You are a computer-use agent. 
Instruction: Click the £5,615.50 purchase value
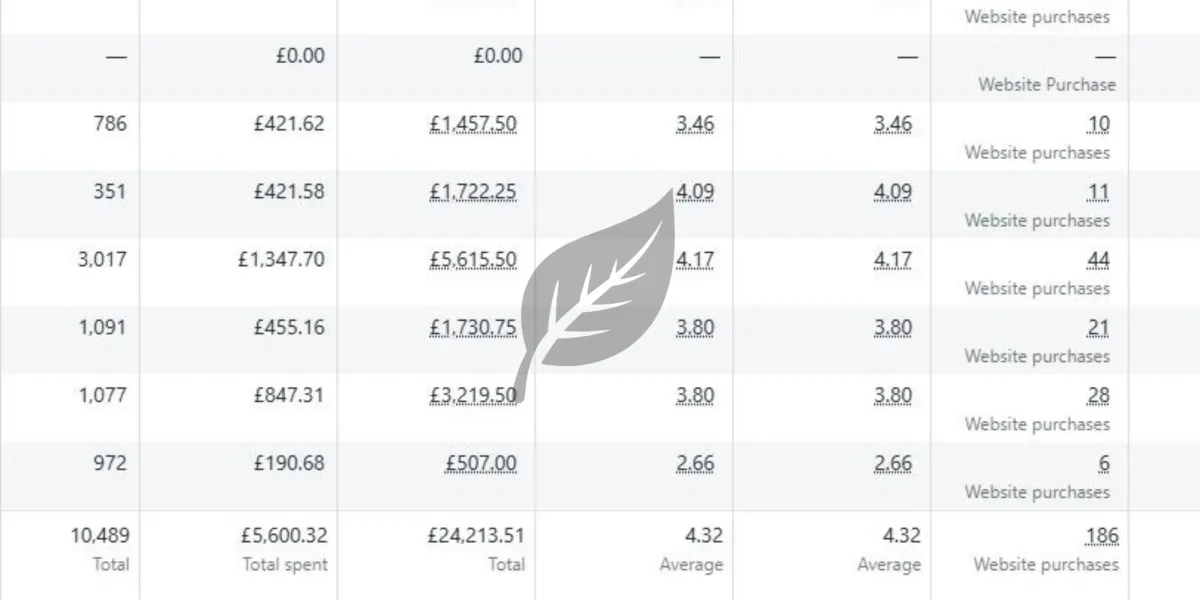coord(473,260)
